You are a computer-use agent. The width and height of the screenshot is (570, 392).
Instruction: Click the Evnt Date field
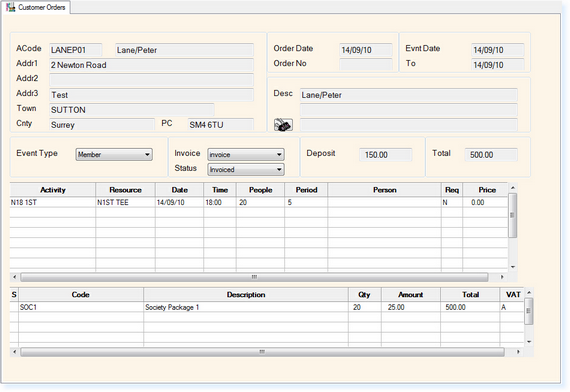498,50
